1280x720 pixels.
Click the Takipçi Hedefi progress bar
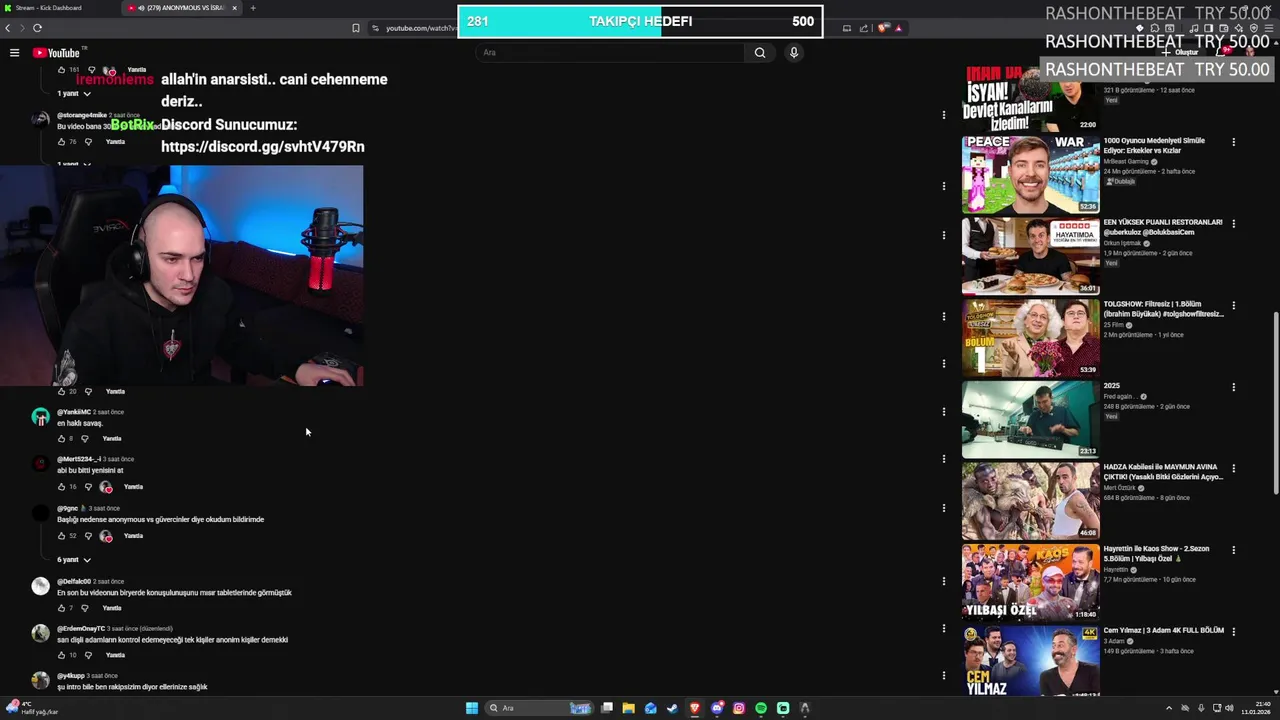640,21
